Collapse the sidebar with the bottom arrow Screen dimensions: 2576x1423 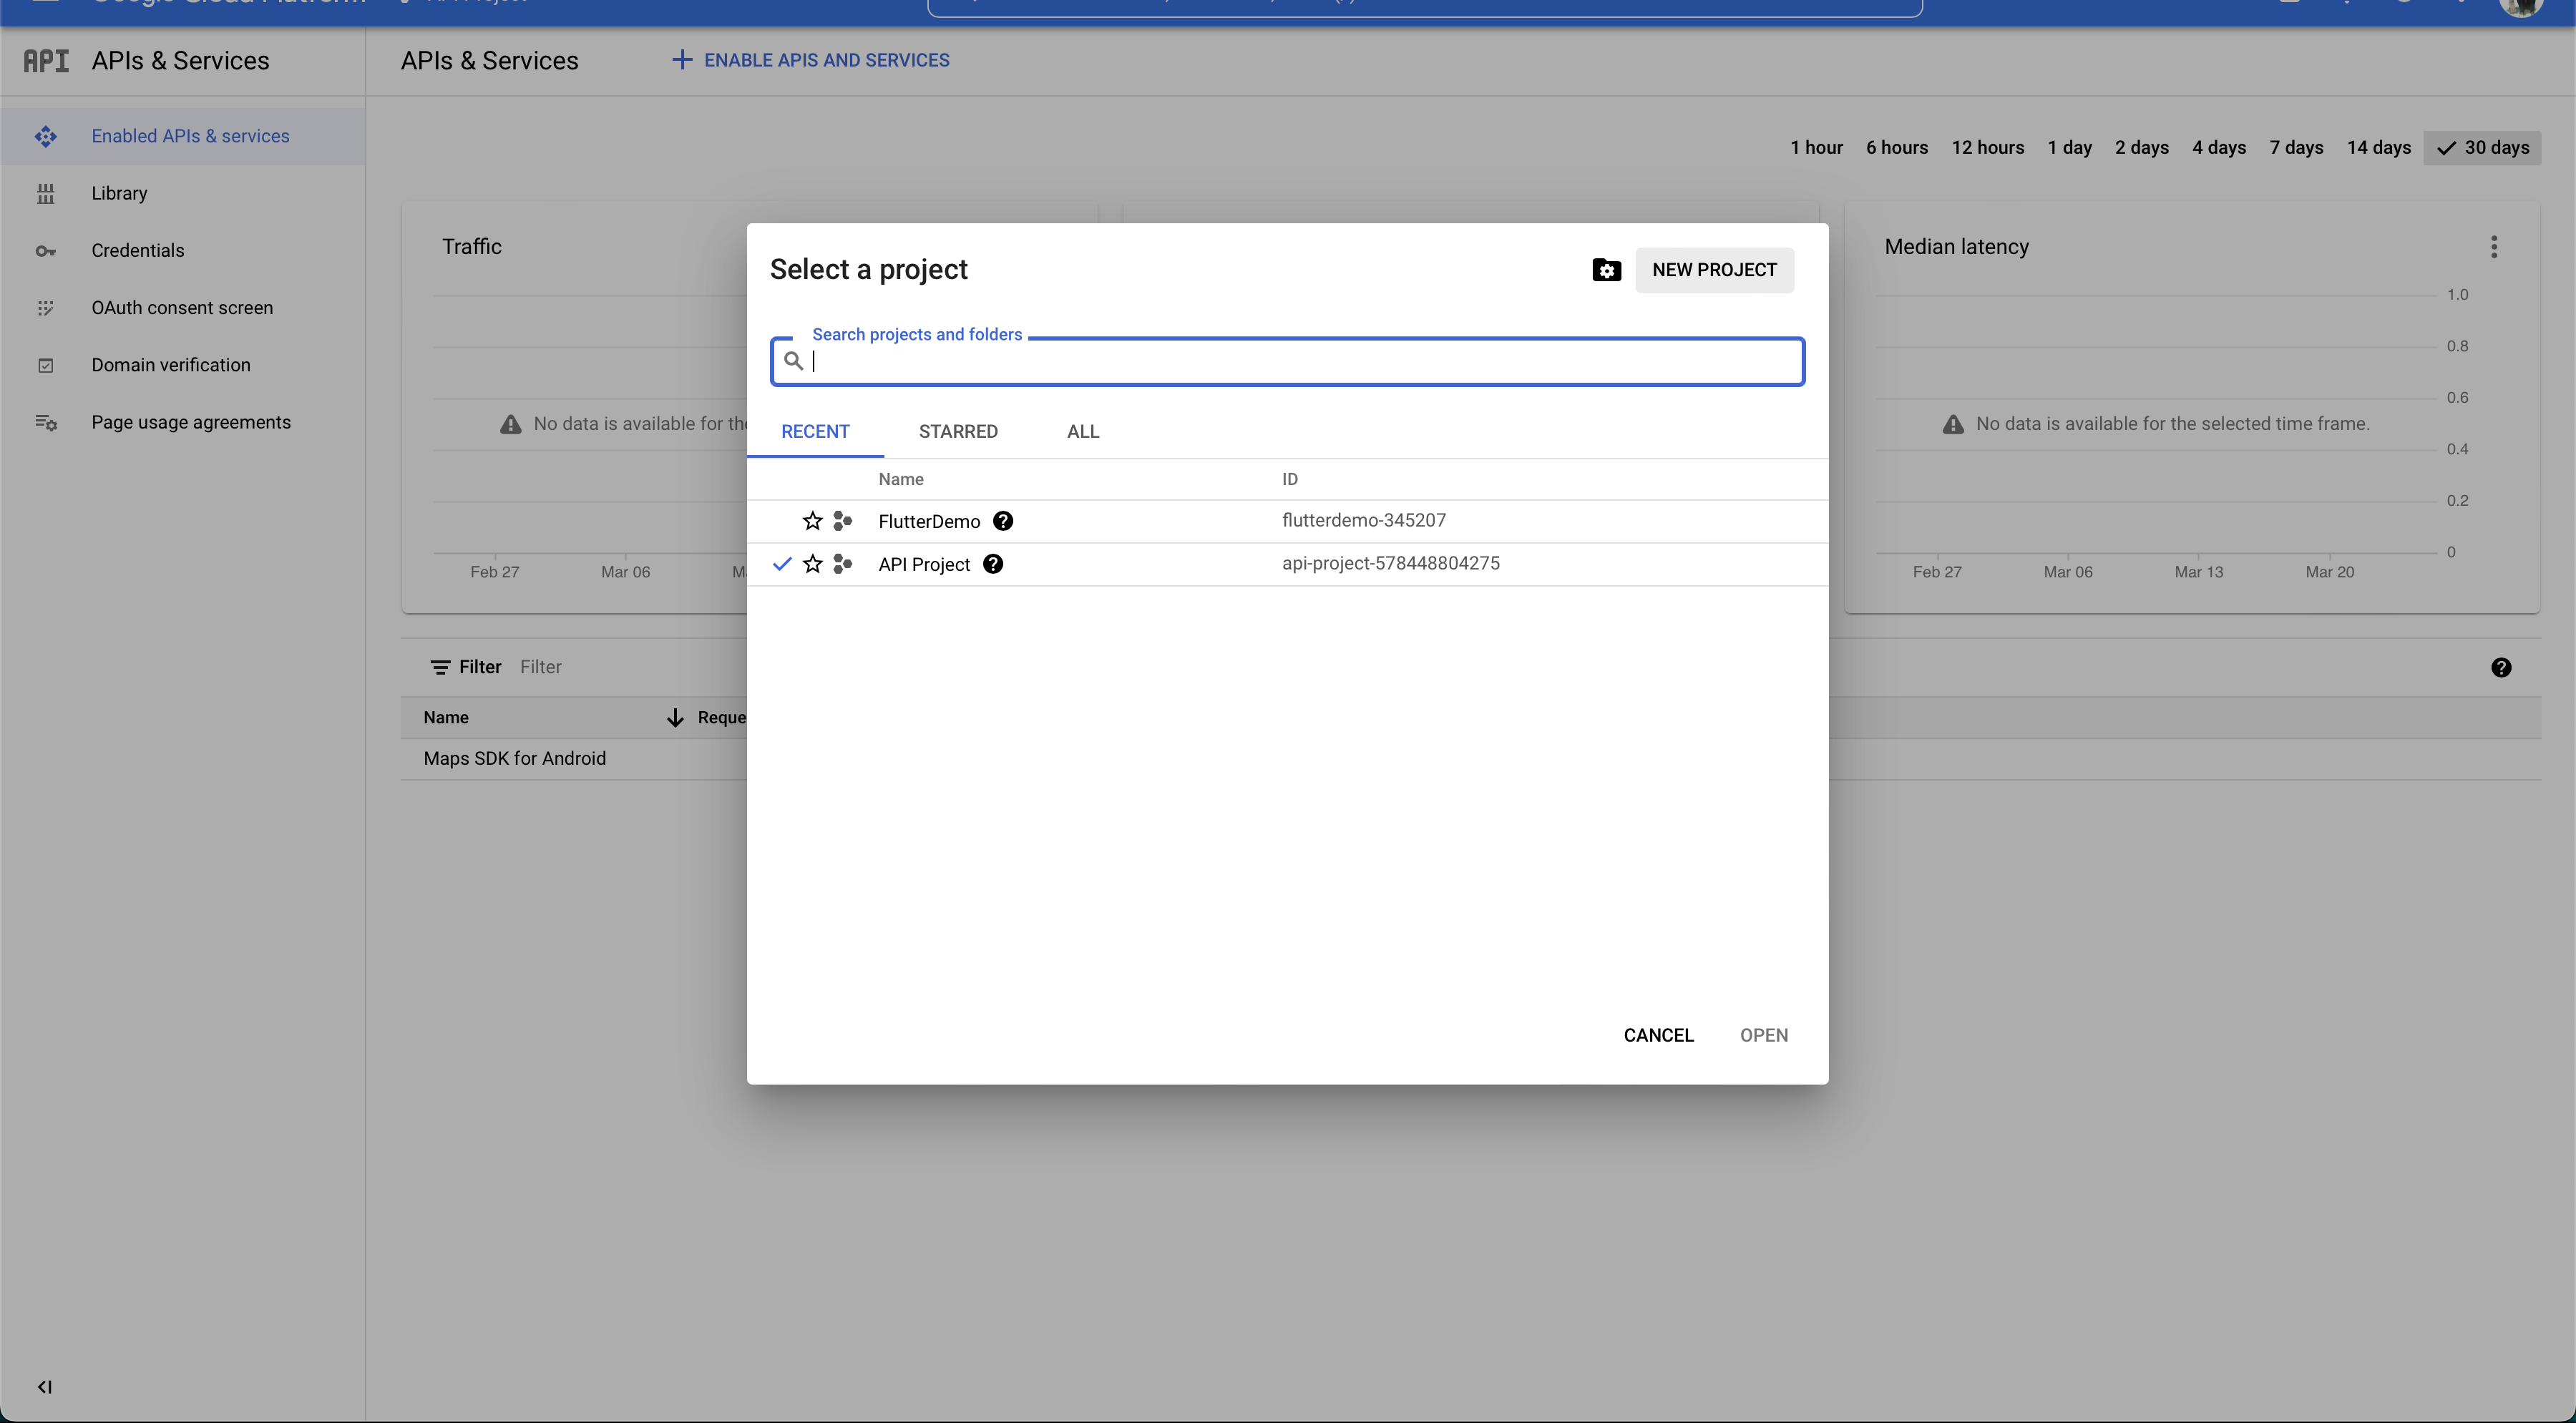pyautogui.click(x=45, y=1386)
